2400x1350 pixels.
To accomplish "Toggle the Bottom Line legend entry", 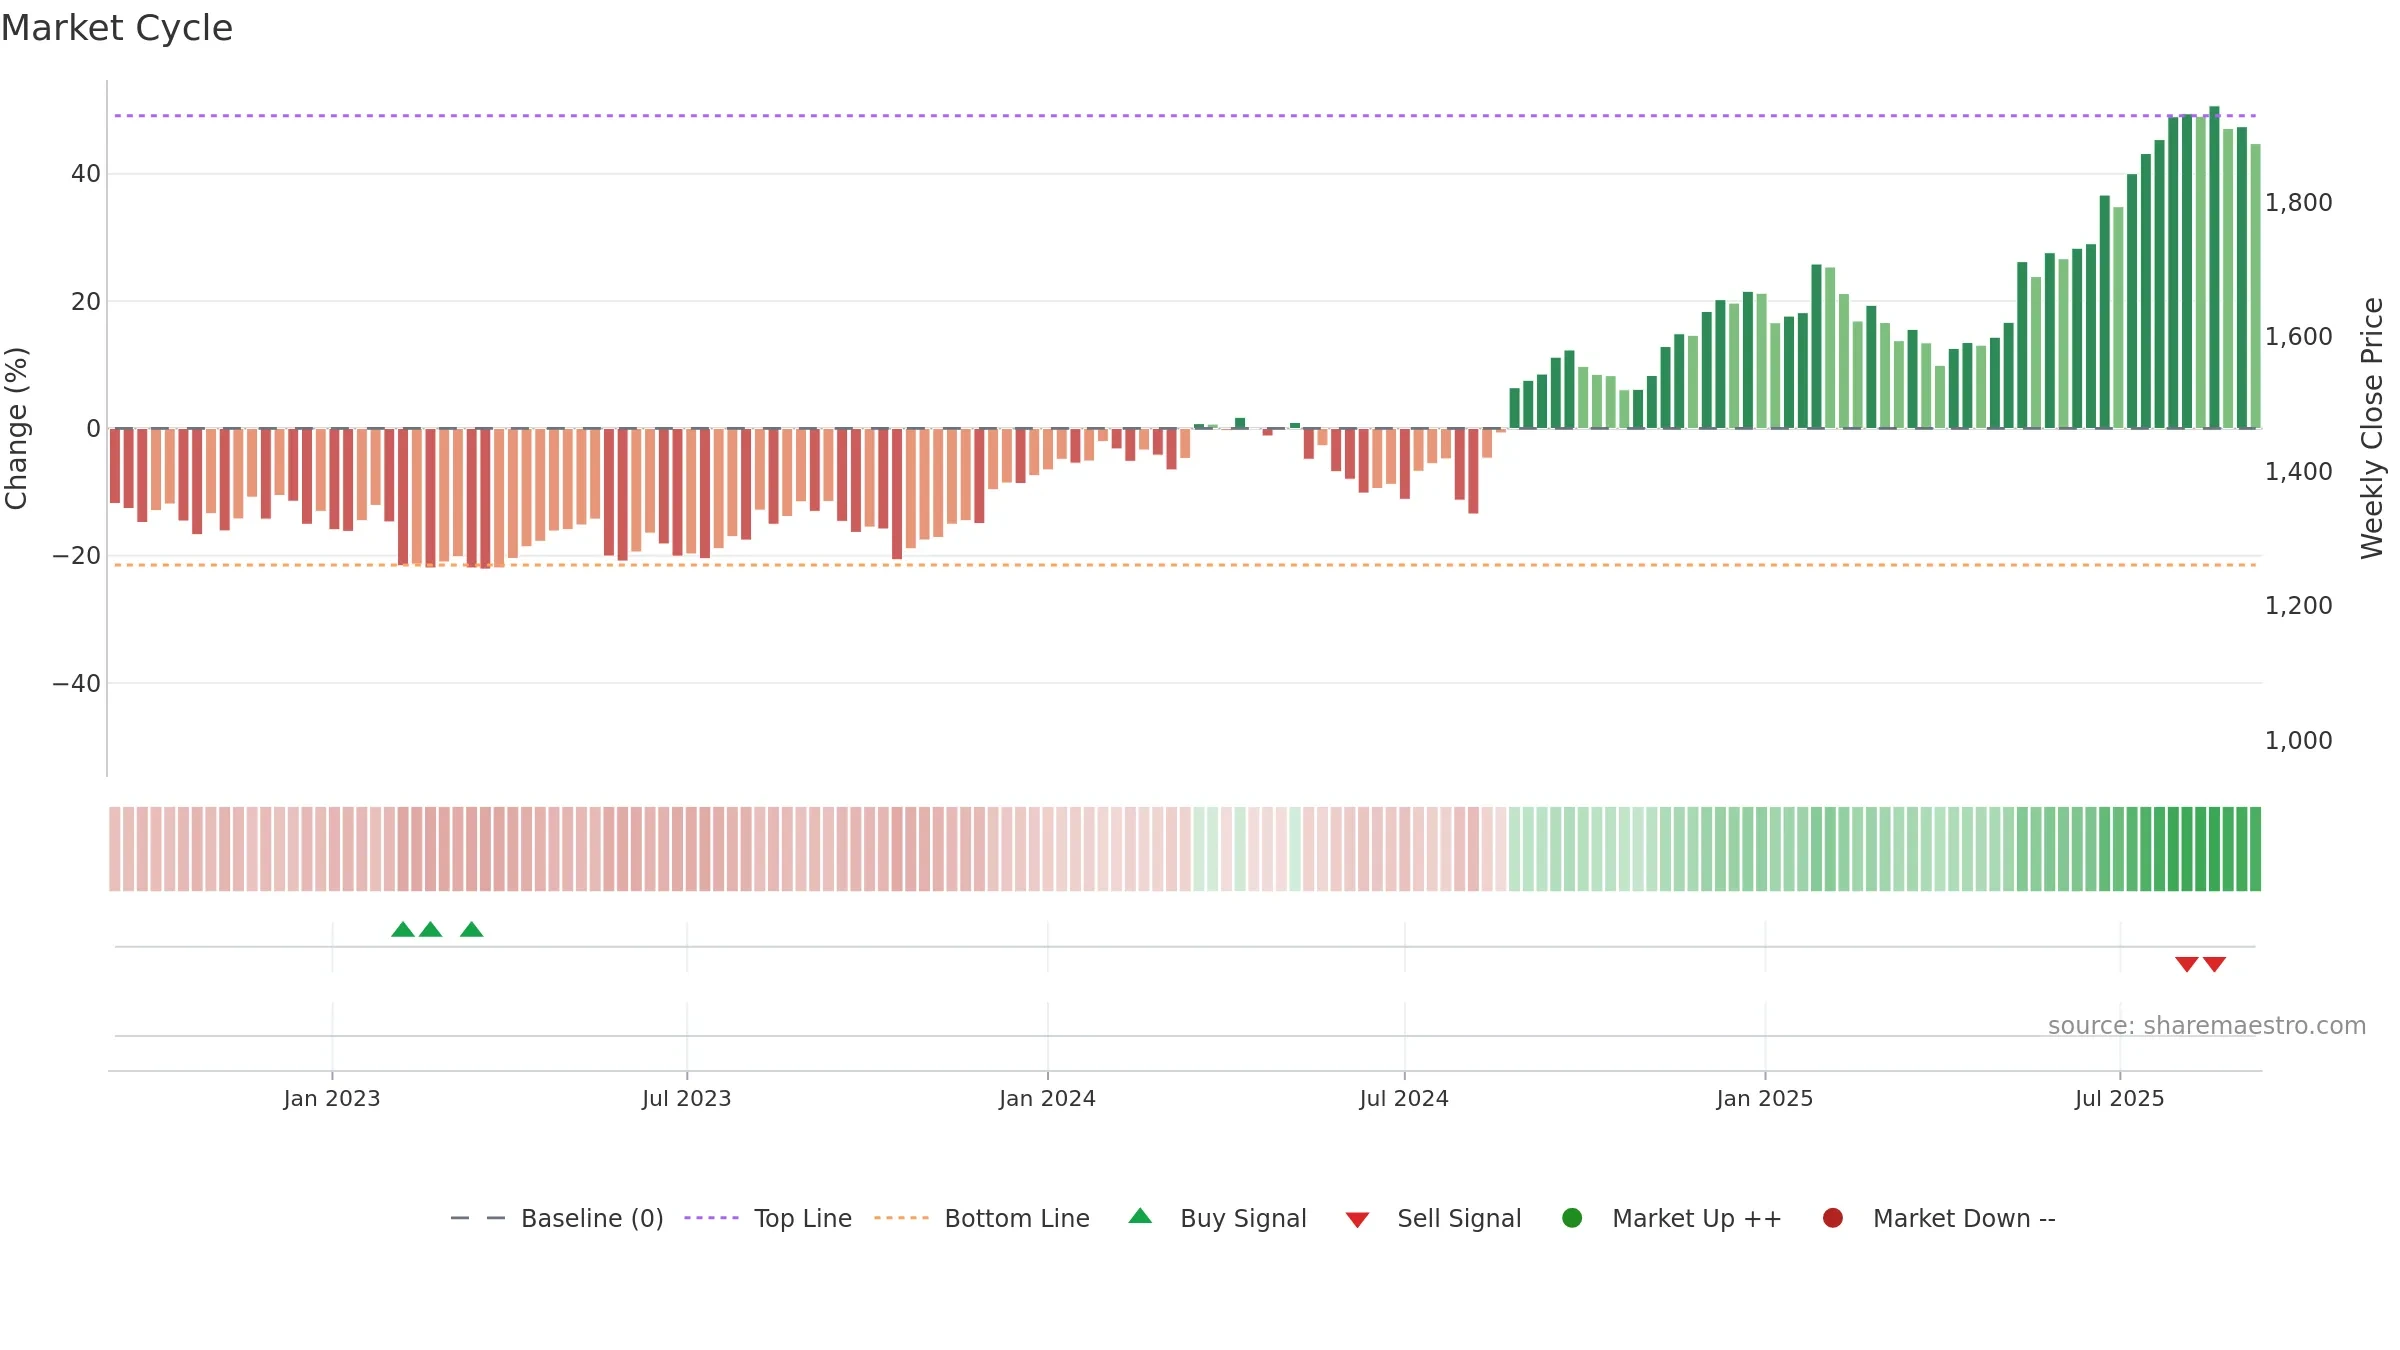I will 982,1218.
